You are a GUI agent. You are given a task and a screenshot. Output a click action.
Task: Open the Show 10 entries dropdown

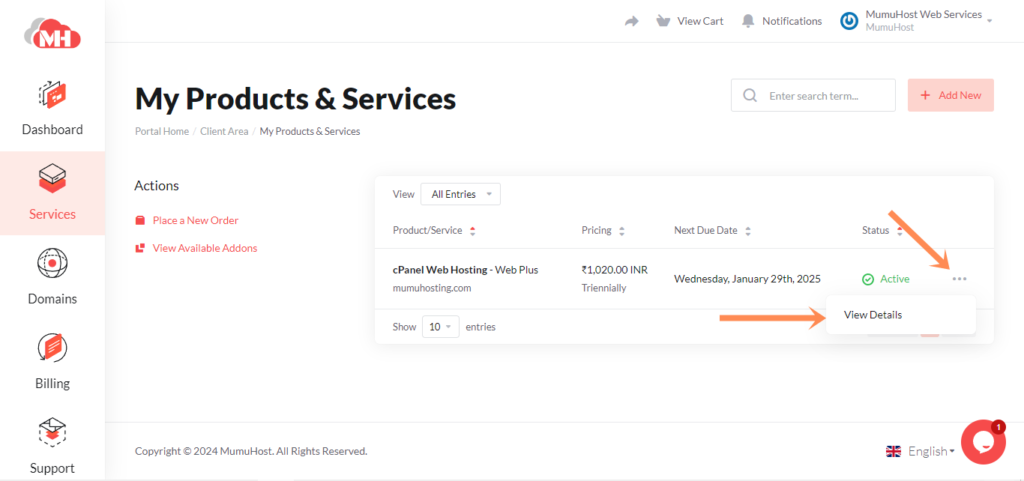coord(439,327)
